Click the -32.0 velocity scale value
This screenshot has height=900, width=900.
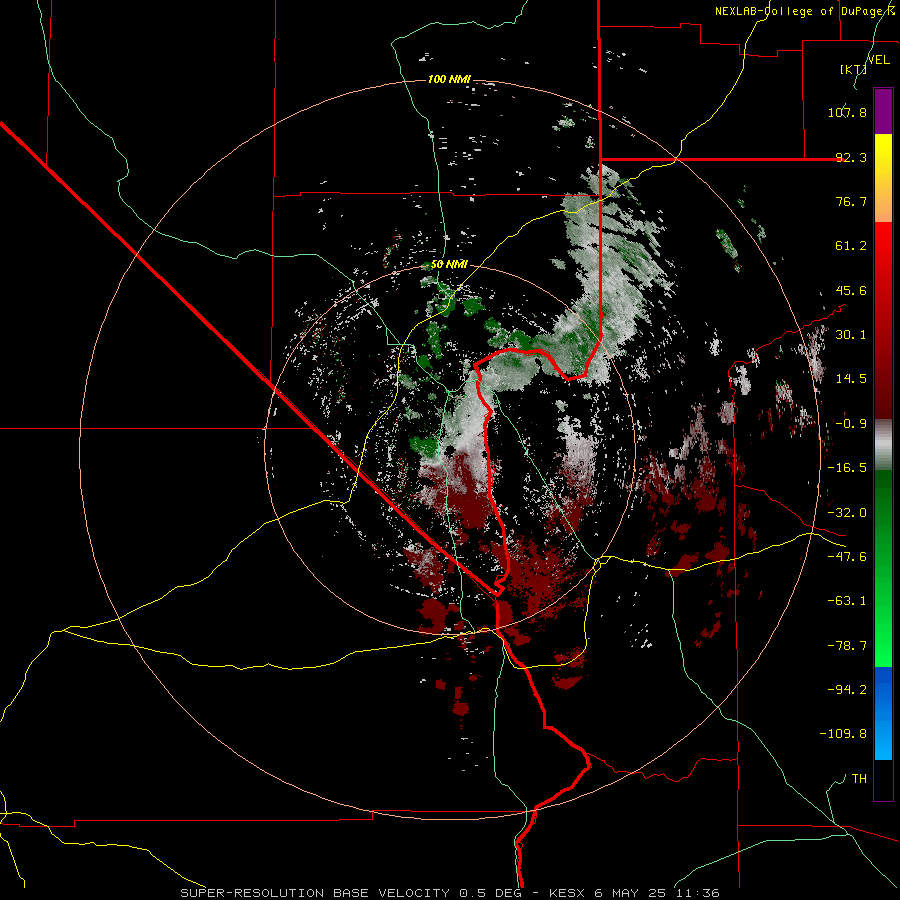847,513
